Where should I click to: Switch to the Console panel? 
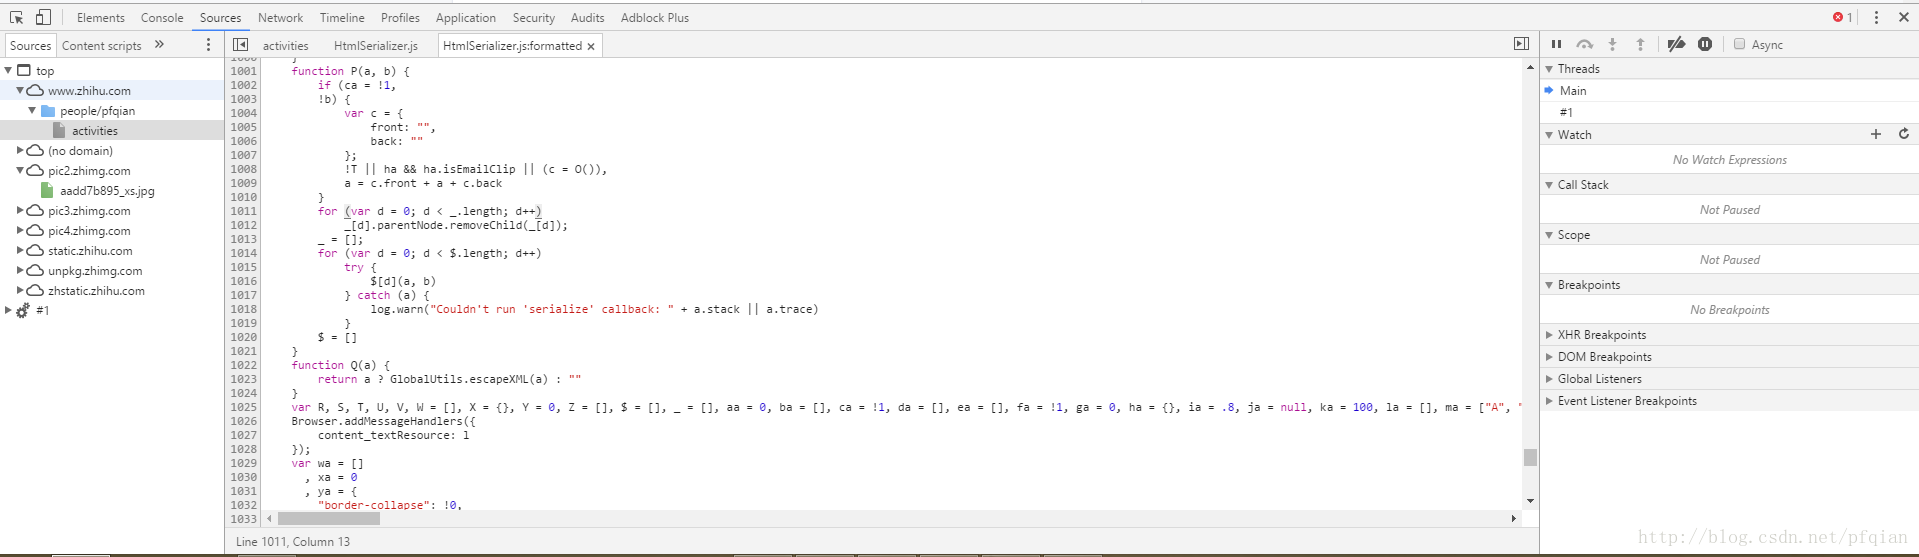tap(162, 18)
